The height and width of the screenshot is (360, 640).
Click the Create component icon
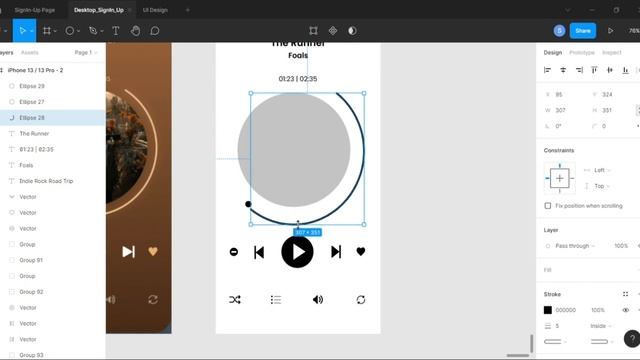coord(333,31)
